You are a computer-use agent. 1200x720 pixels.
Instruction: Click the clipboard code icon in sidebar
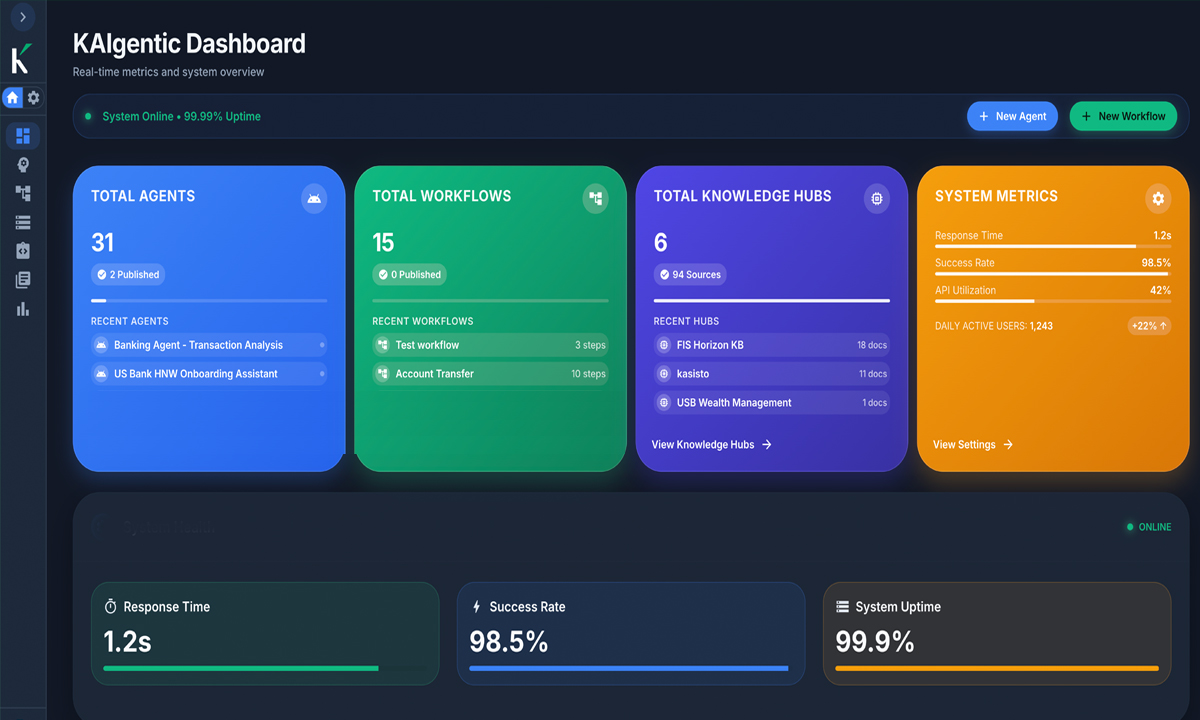(23, 251)
